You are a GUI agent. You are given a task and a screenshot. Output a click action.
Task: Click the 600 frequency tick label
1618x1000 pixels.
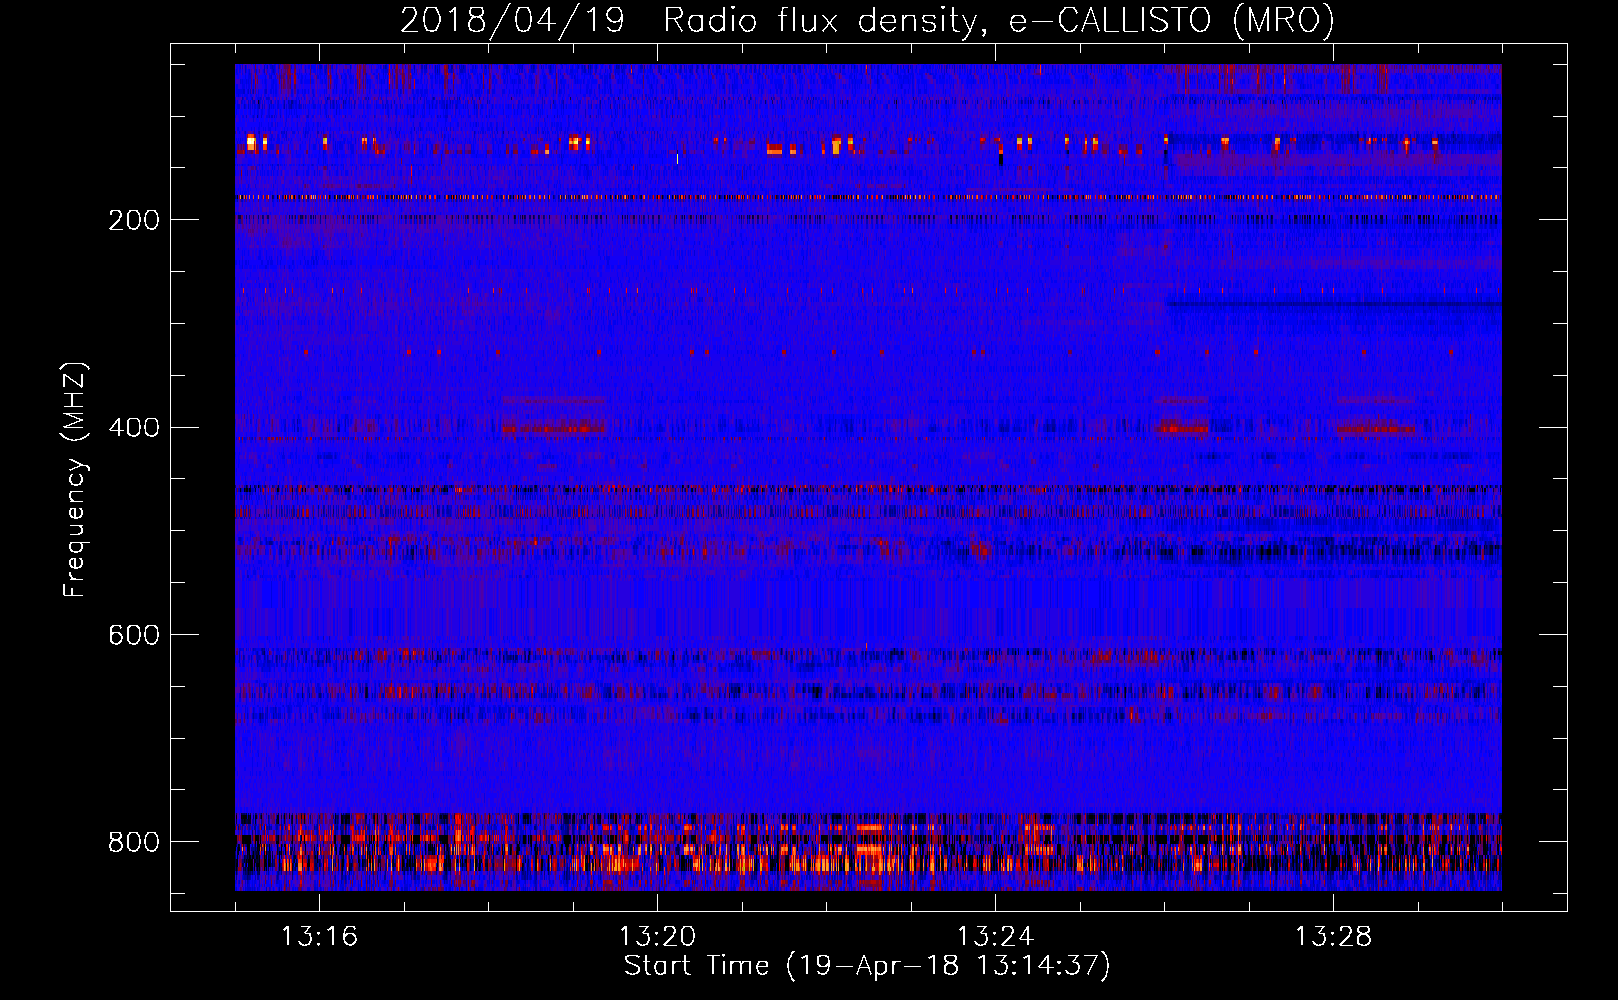tap(134, 636)
